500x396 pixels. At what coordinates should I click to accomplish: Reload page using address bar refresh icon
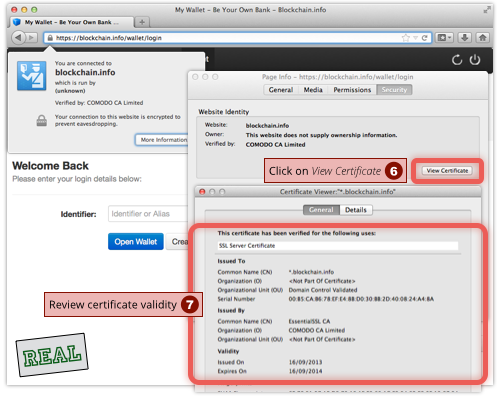click(x=424, y=38)
